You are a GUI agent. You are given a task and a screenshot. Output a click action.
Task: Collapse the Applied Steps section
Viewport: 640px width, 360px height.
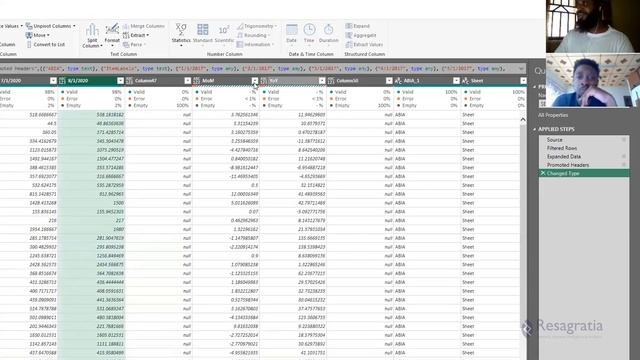coord(535,129)
